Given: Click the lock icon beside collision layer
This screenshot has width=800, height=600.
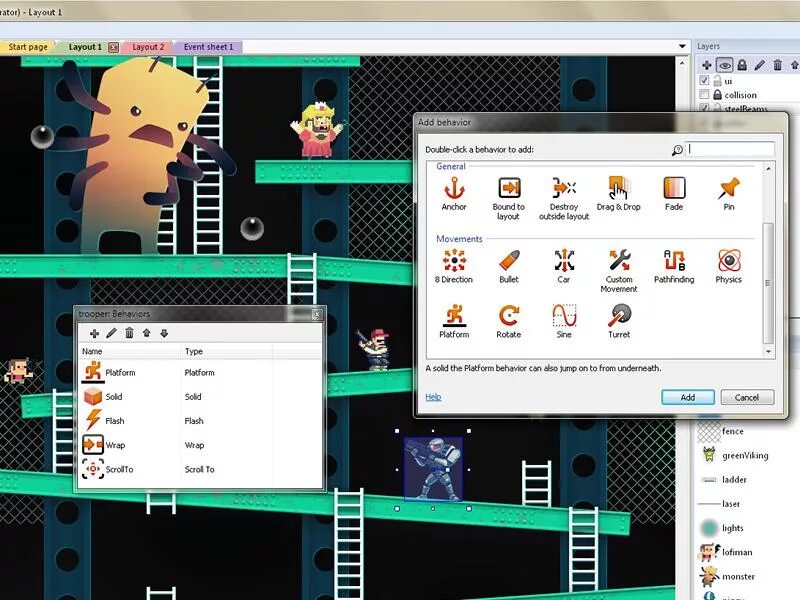Looking at the screenshot, I should click(717, 94).
